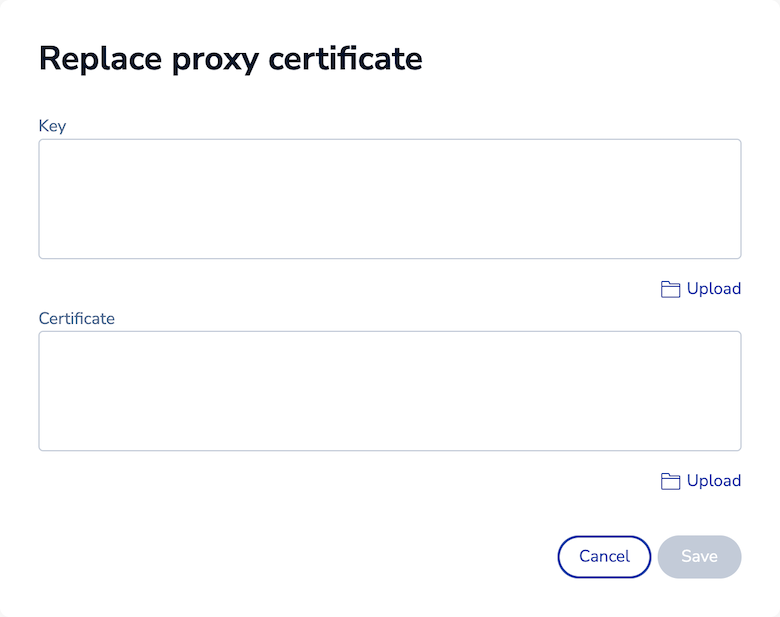780x617 pixels.
Task: Click the folder icon for Certificate upload
Action: (x=670, y=481)
